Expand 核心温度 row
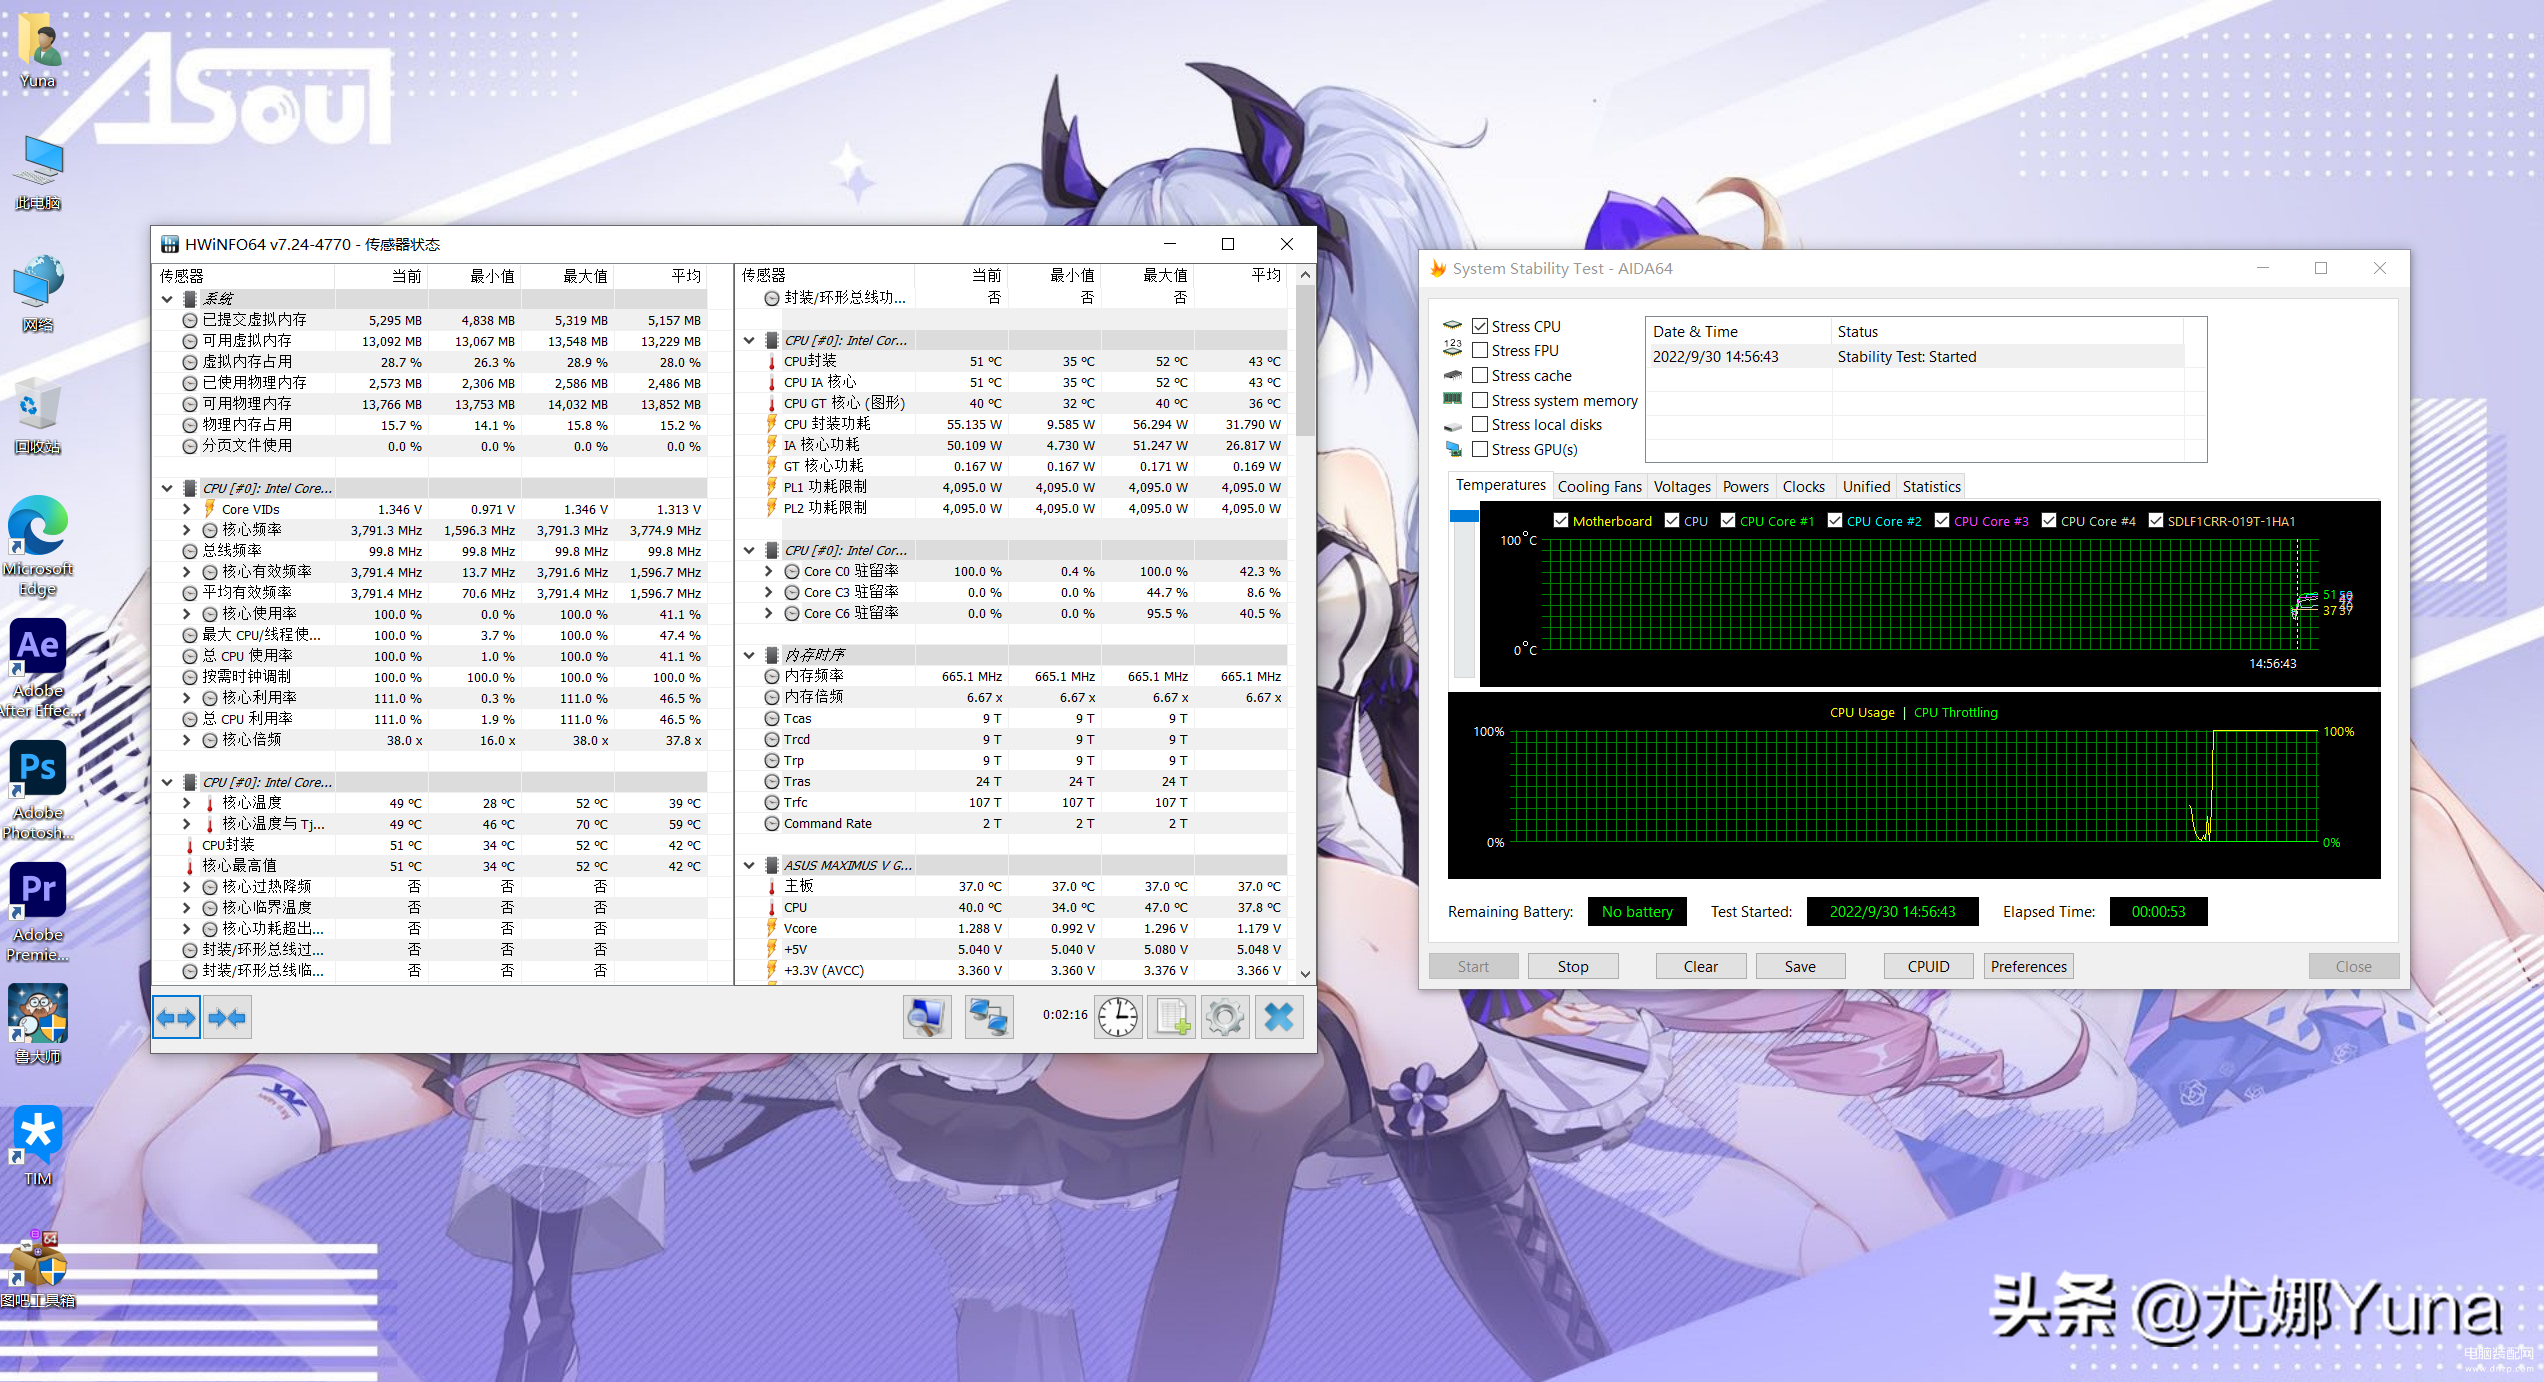 (x=187, y=803)
